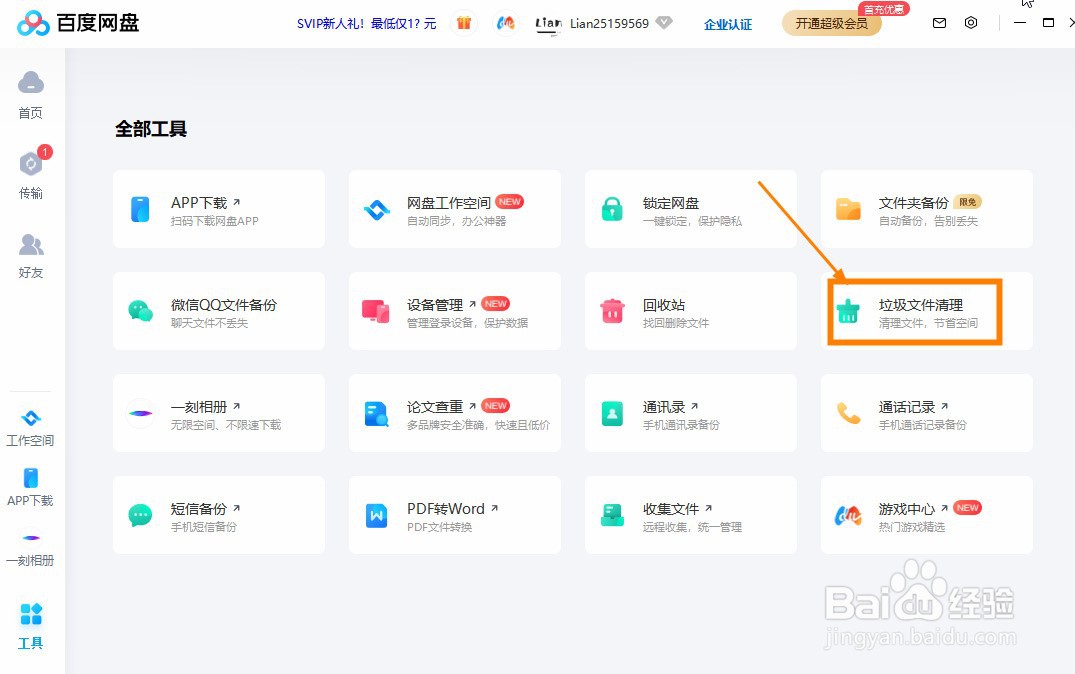Click the Lian user avatar
The height and width of the screenshot is (674, 1075).
548,24
